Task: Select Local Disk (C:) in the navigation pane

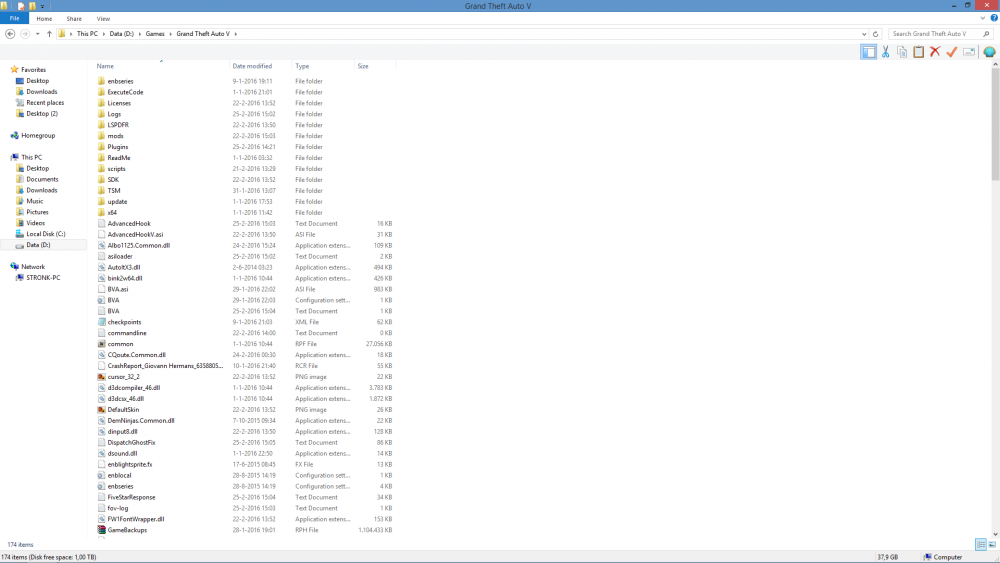Action: 45,234
